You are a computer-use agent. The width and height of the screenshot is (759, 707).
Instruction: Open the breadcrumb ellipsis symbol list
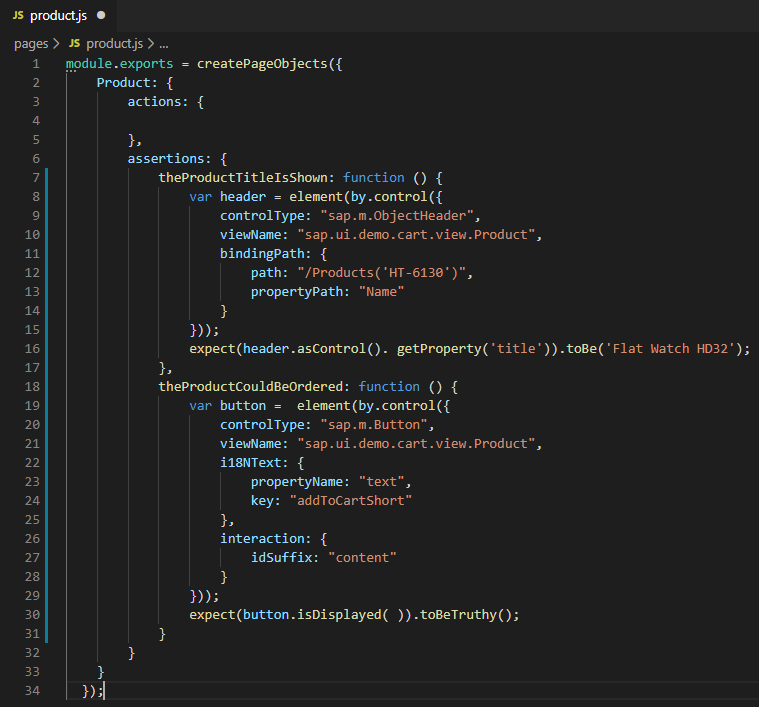(x=164, y=45)
